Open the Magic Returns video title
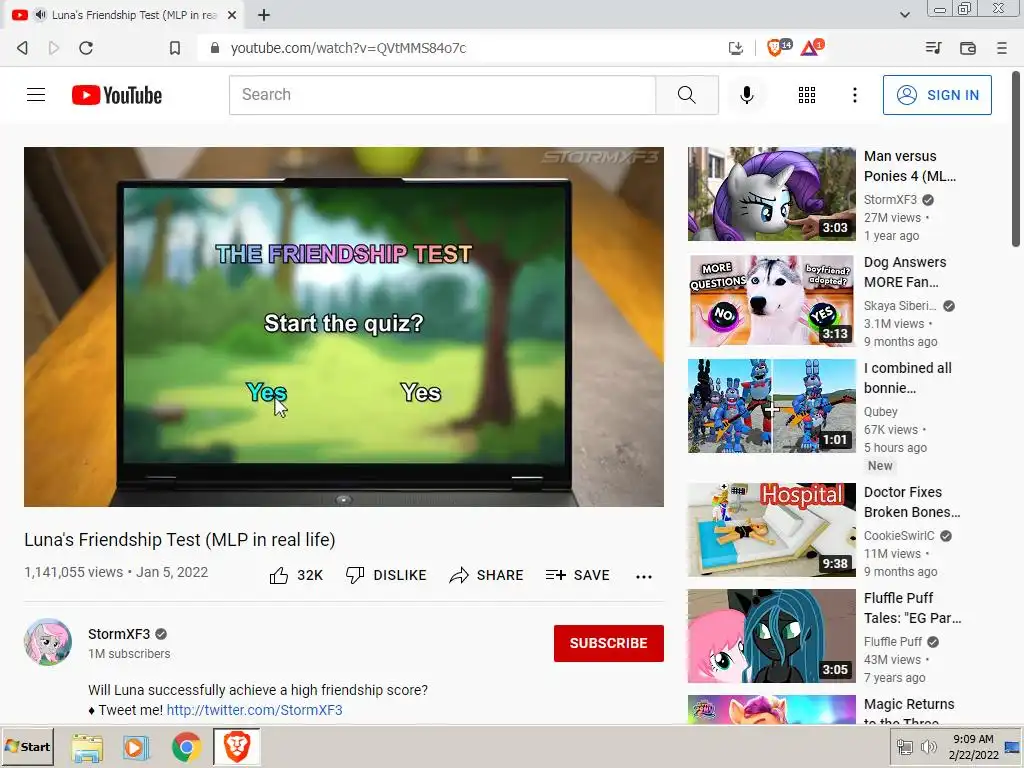 [x=909, y=712]
